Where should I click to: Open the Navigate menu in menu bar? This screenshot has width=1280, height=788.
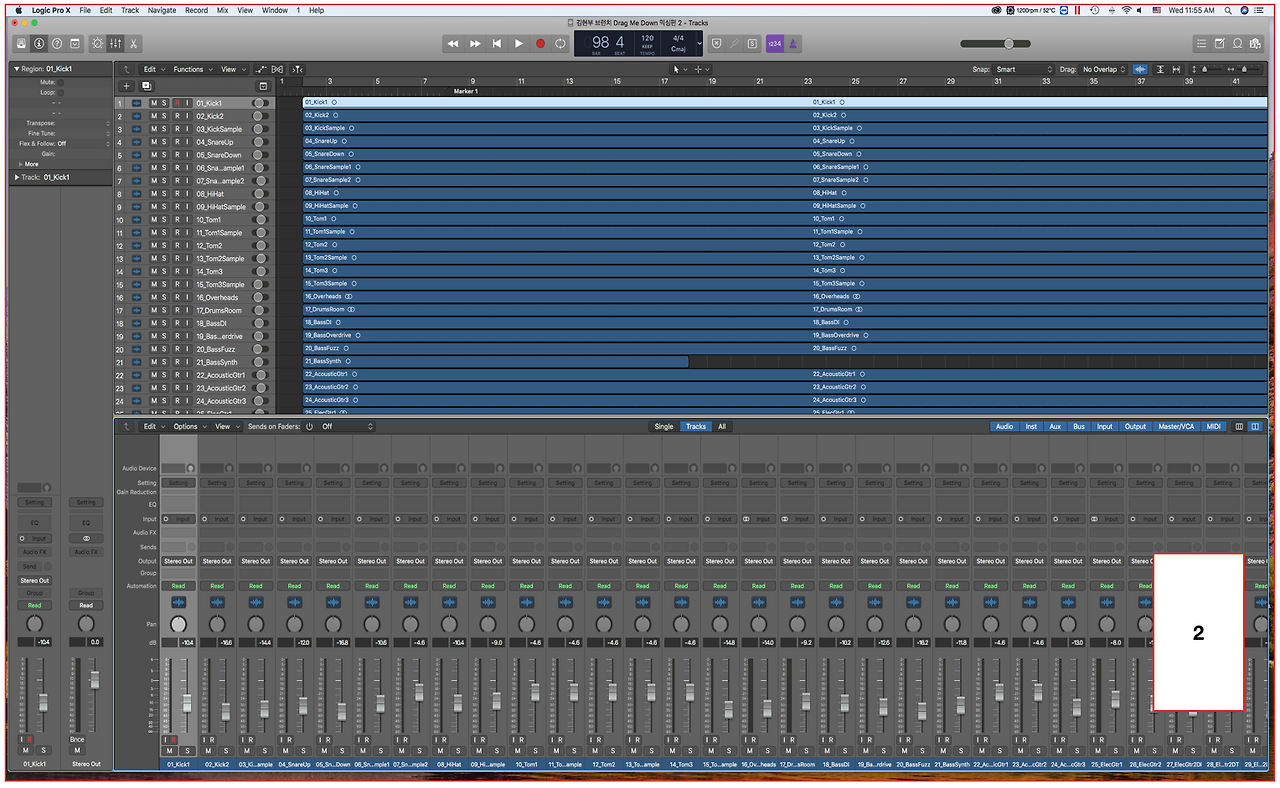click(x=162, y=10)
